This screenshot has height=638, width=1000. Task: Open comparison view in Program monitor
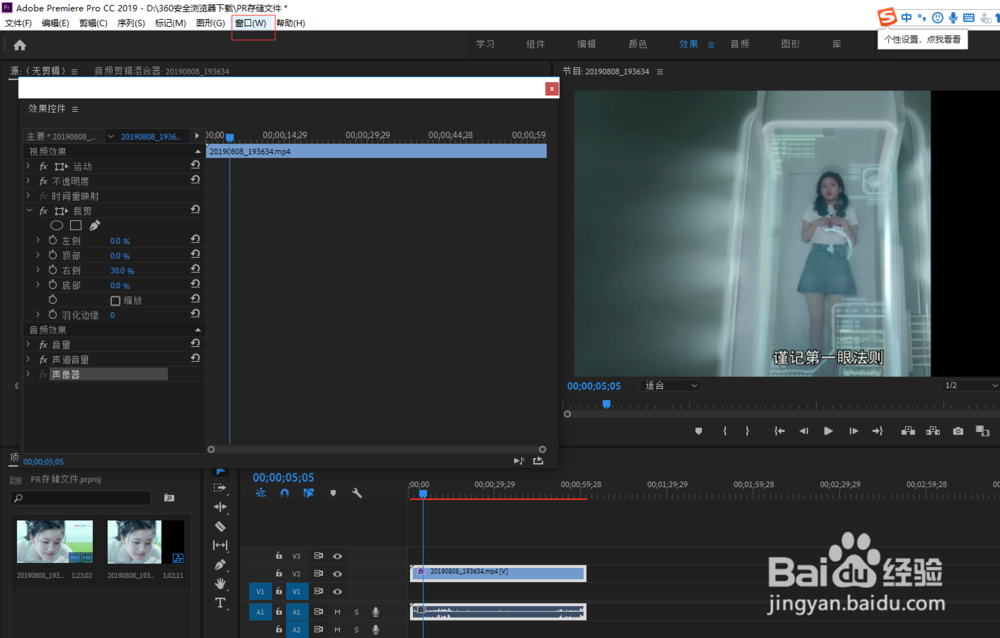click(x=982, y=431)
